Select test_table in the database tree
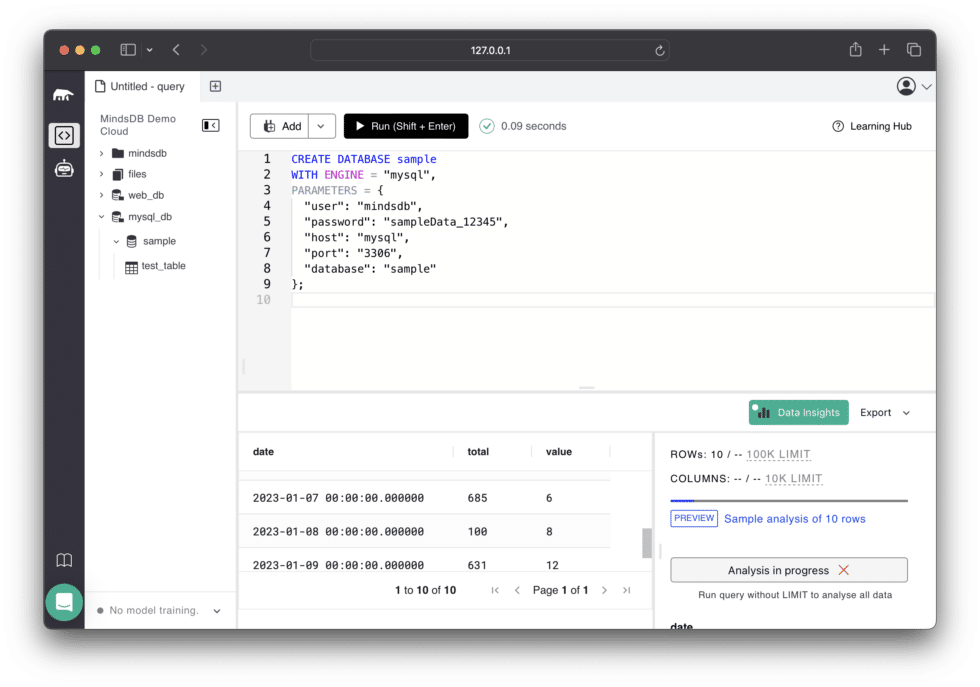This screenshot has width=980, height=687. tap(163, 266)
